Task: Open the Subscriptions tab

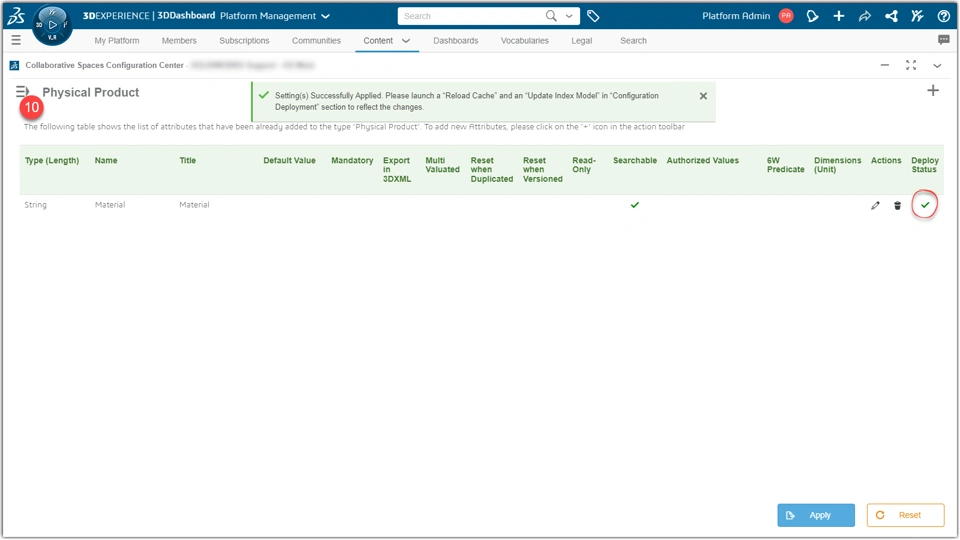Action: (x=244, y=40)
